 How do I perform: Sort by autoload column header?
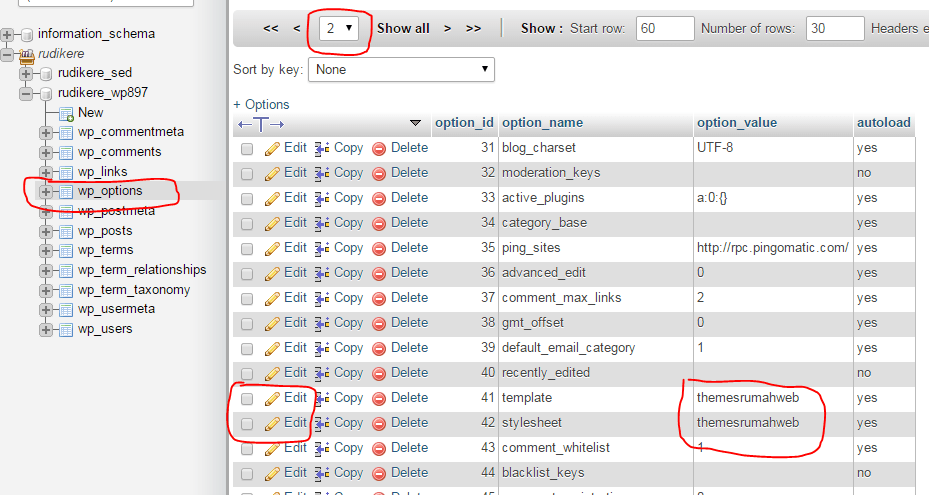click(883, 123)
